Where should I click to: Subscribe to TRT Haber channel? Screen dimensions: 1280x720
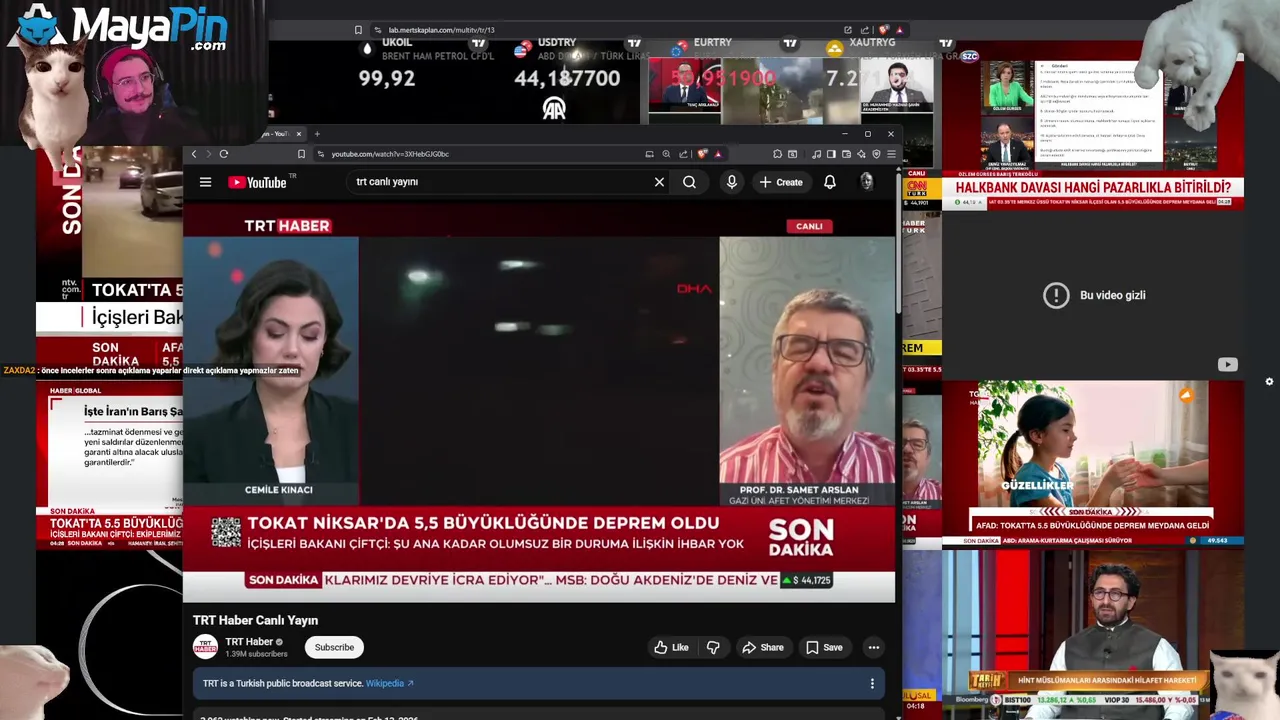pos(334,647)
